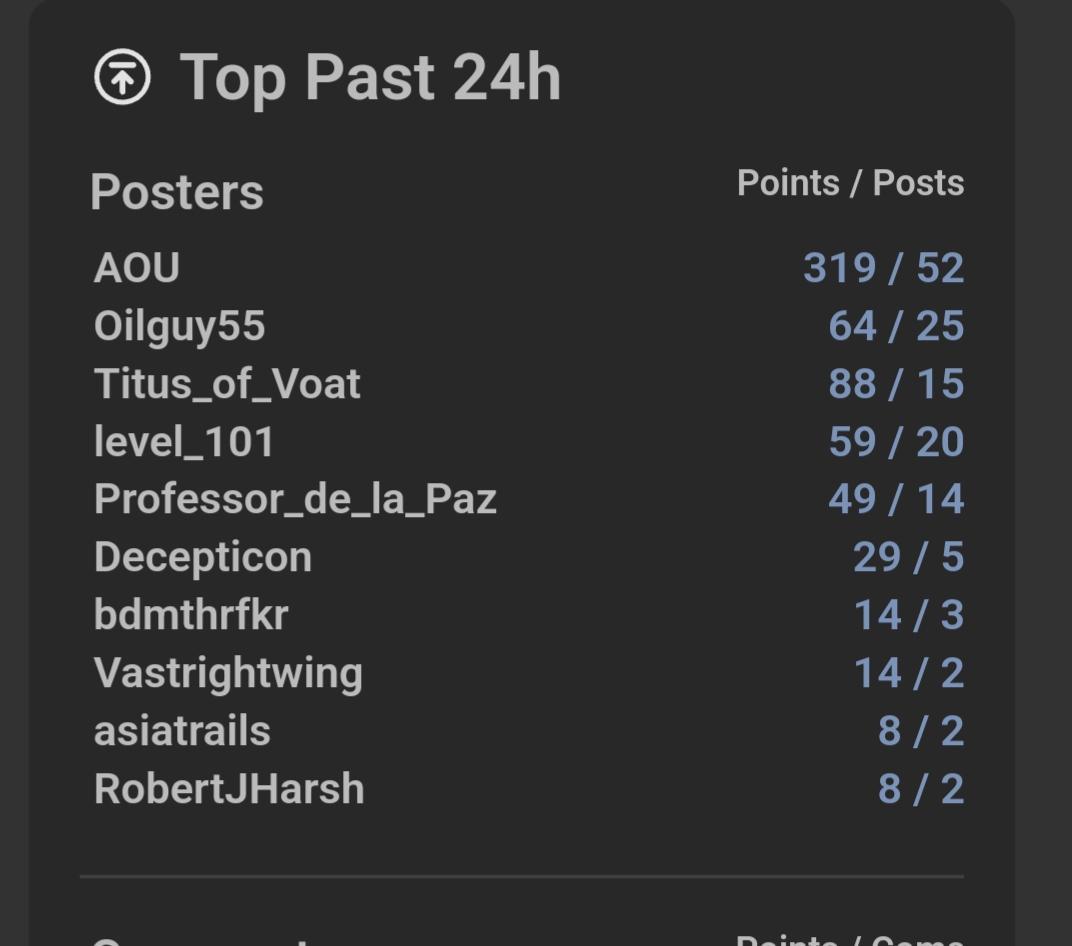This screenshot has width=1072, height=946.
Task: Click the upward arrow Top icon
Action: click(122, 78)
